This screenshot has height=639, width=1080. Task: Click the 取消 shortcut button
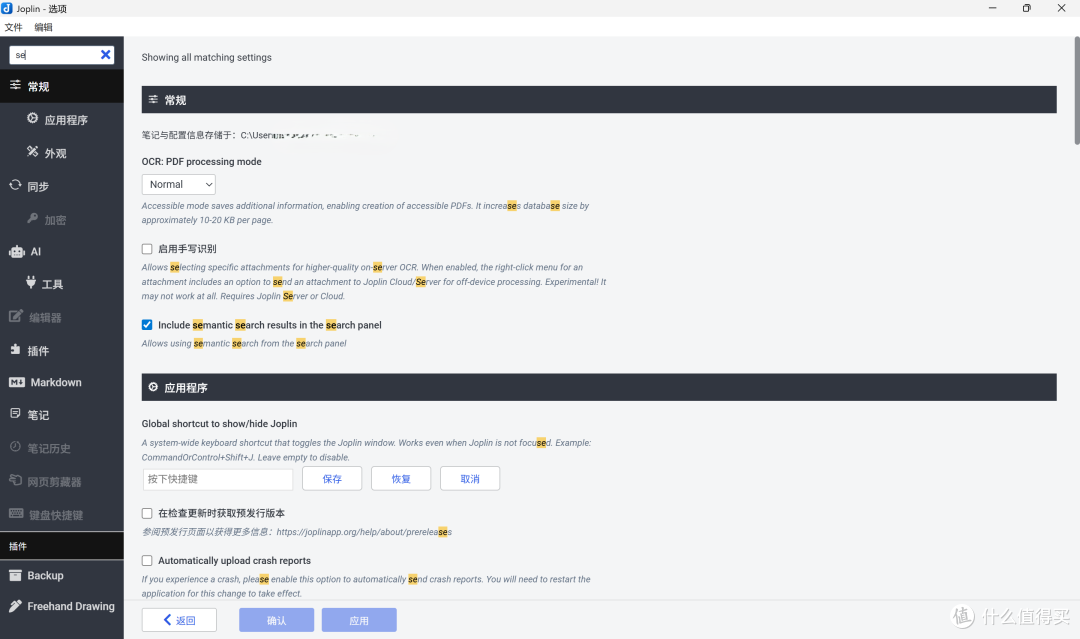[x=470, y=479]
